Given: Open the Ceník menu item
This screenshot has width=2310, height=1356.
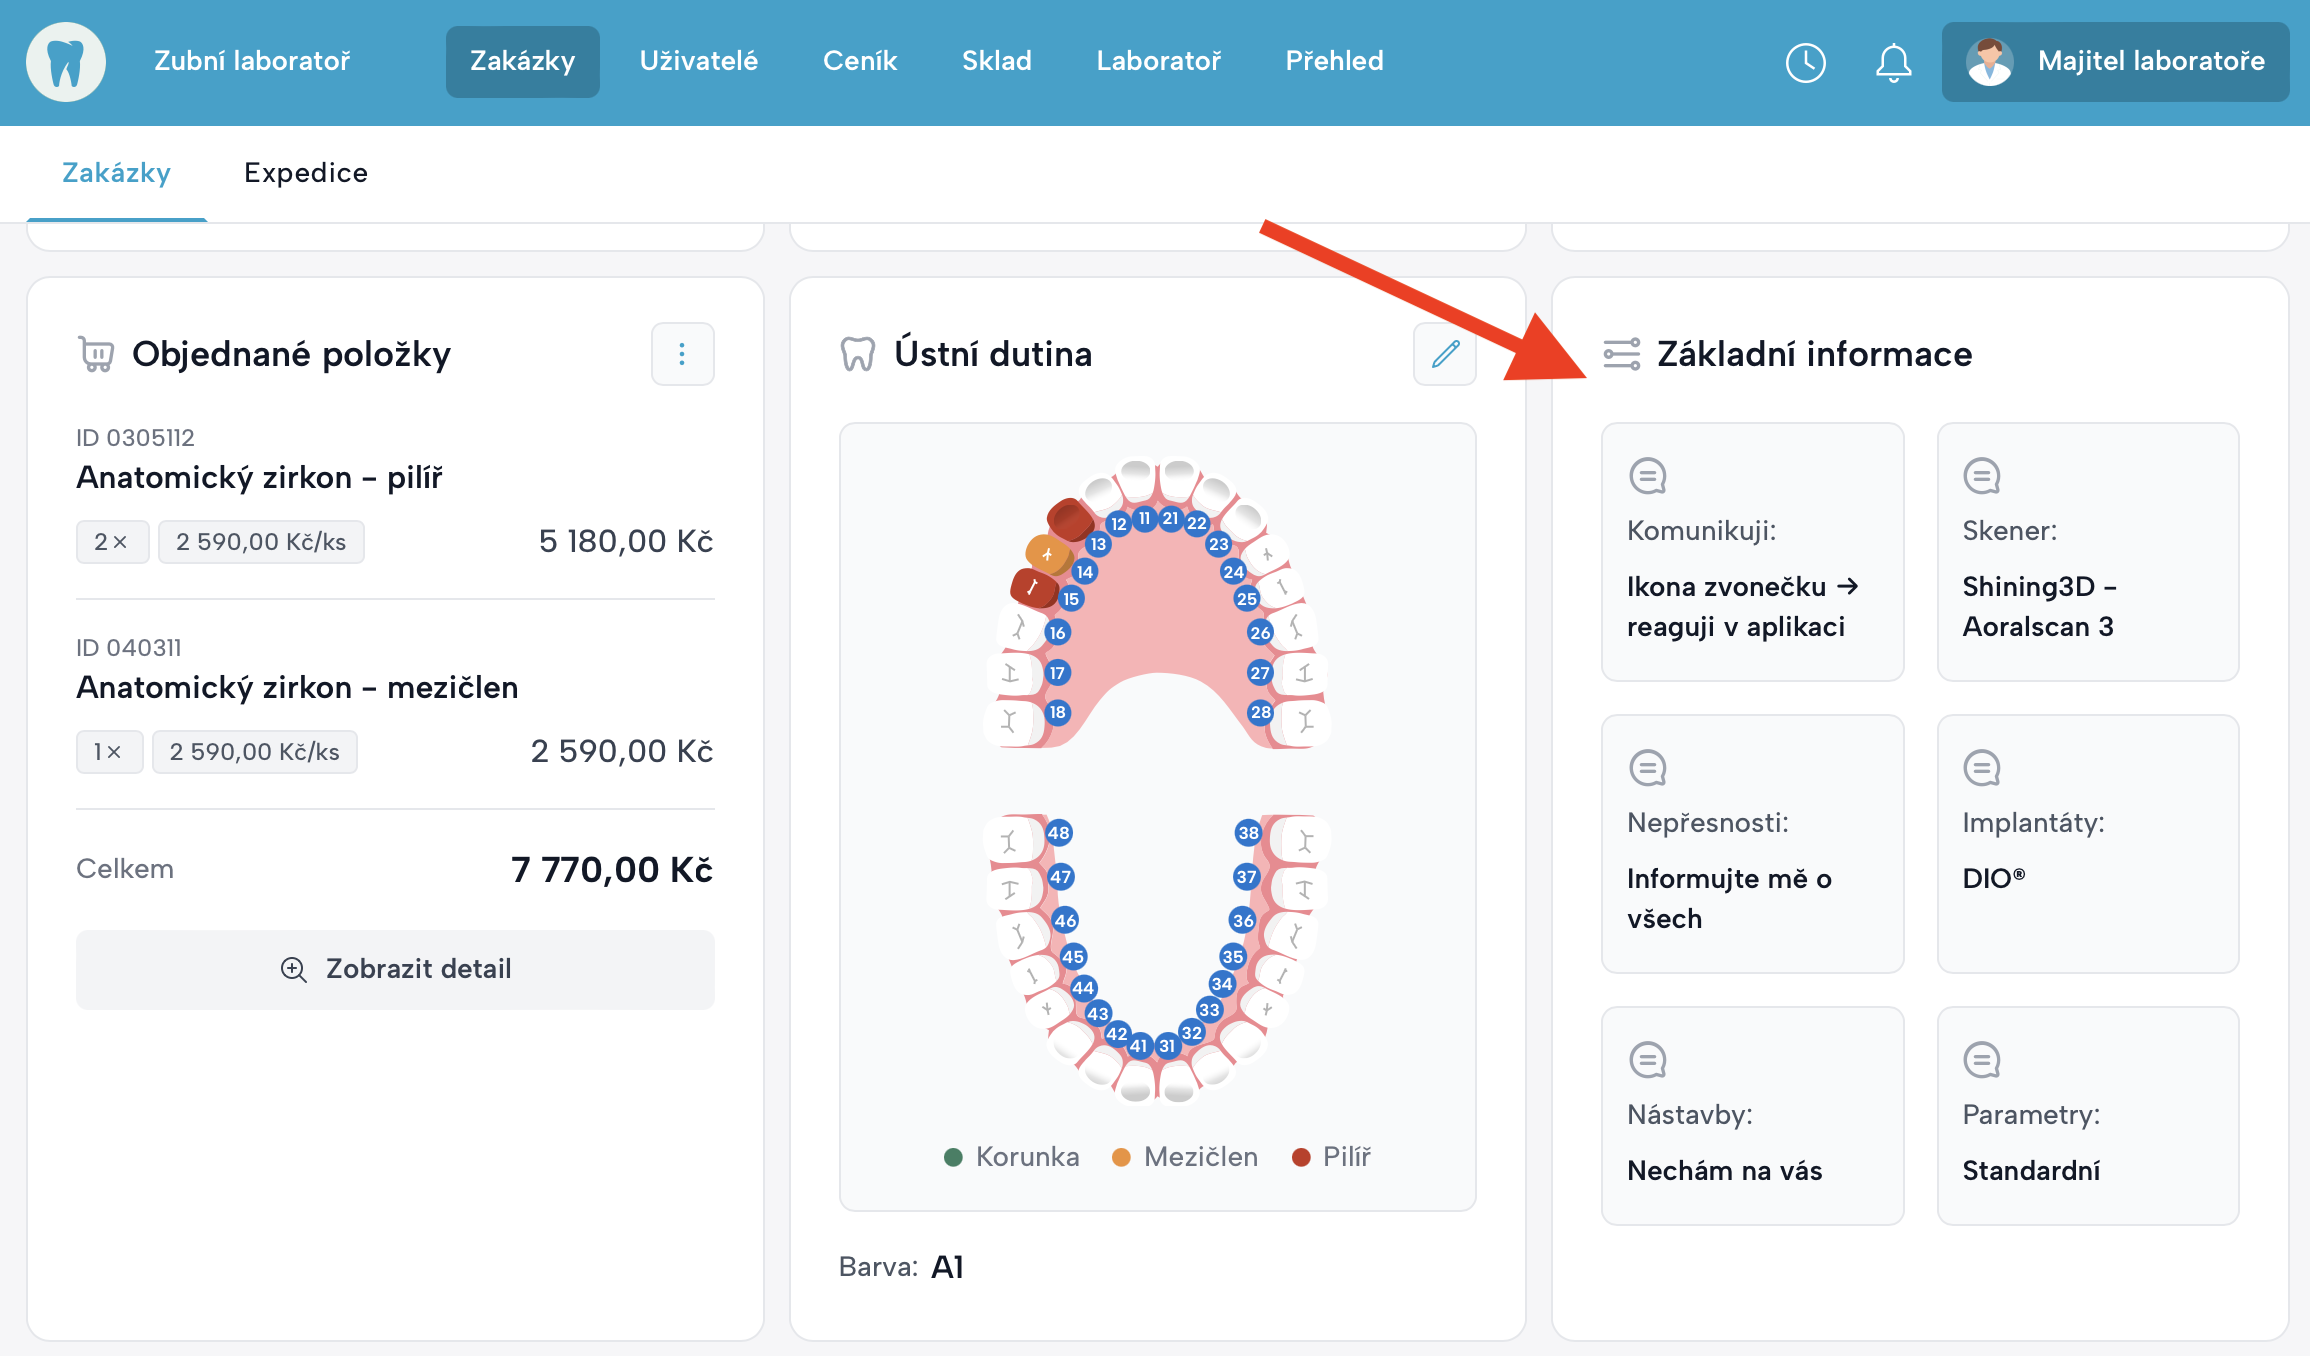Looking at the screenshot, I should pos(859,61).
